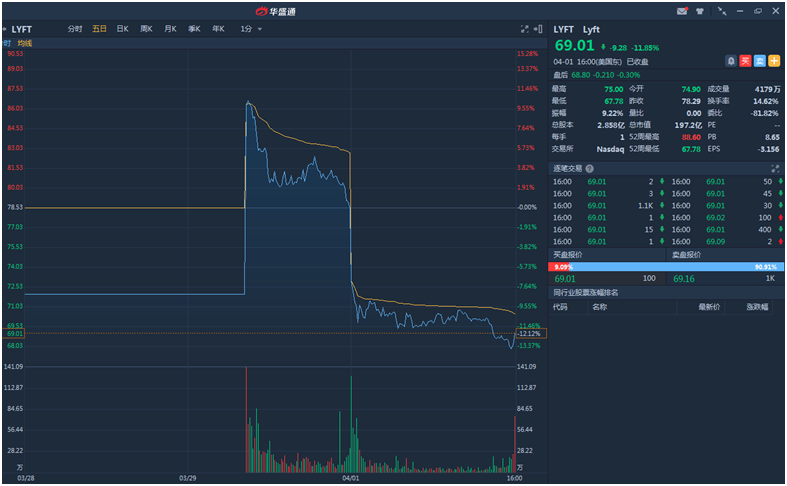Screen dimensions: 787x486
Task: Click the 盘后 after-hours price 68.80
Action: pos(581,75)
